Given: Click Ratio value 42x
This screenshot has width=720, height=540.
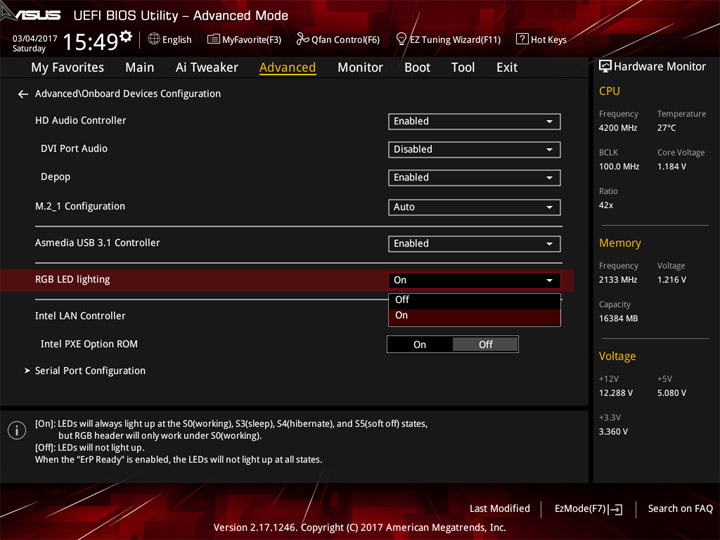Looking at the screenshot, I should coord(606,205).
